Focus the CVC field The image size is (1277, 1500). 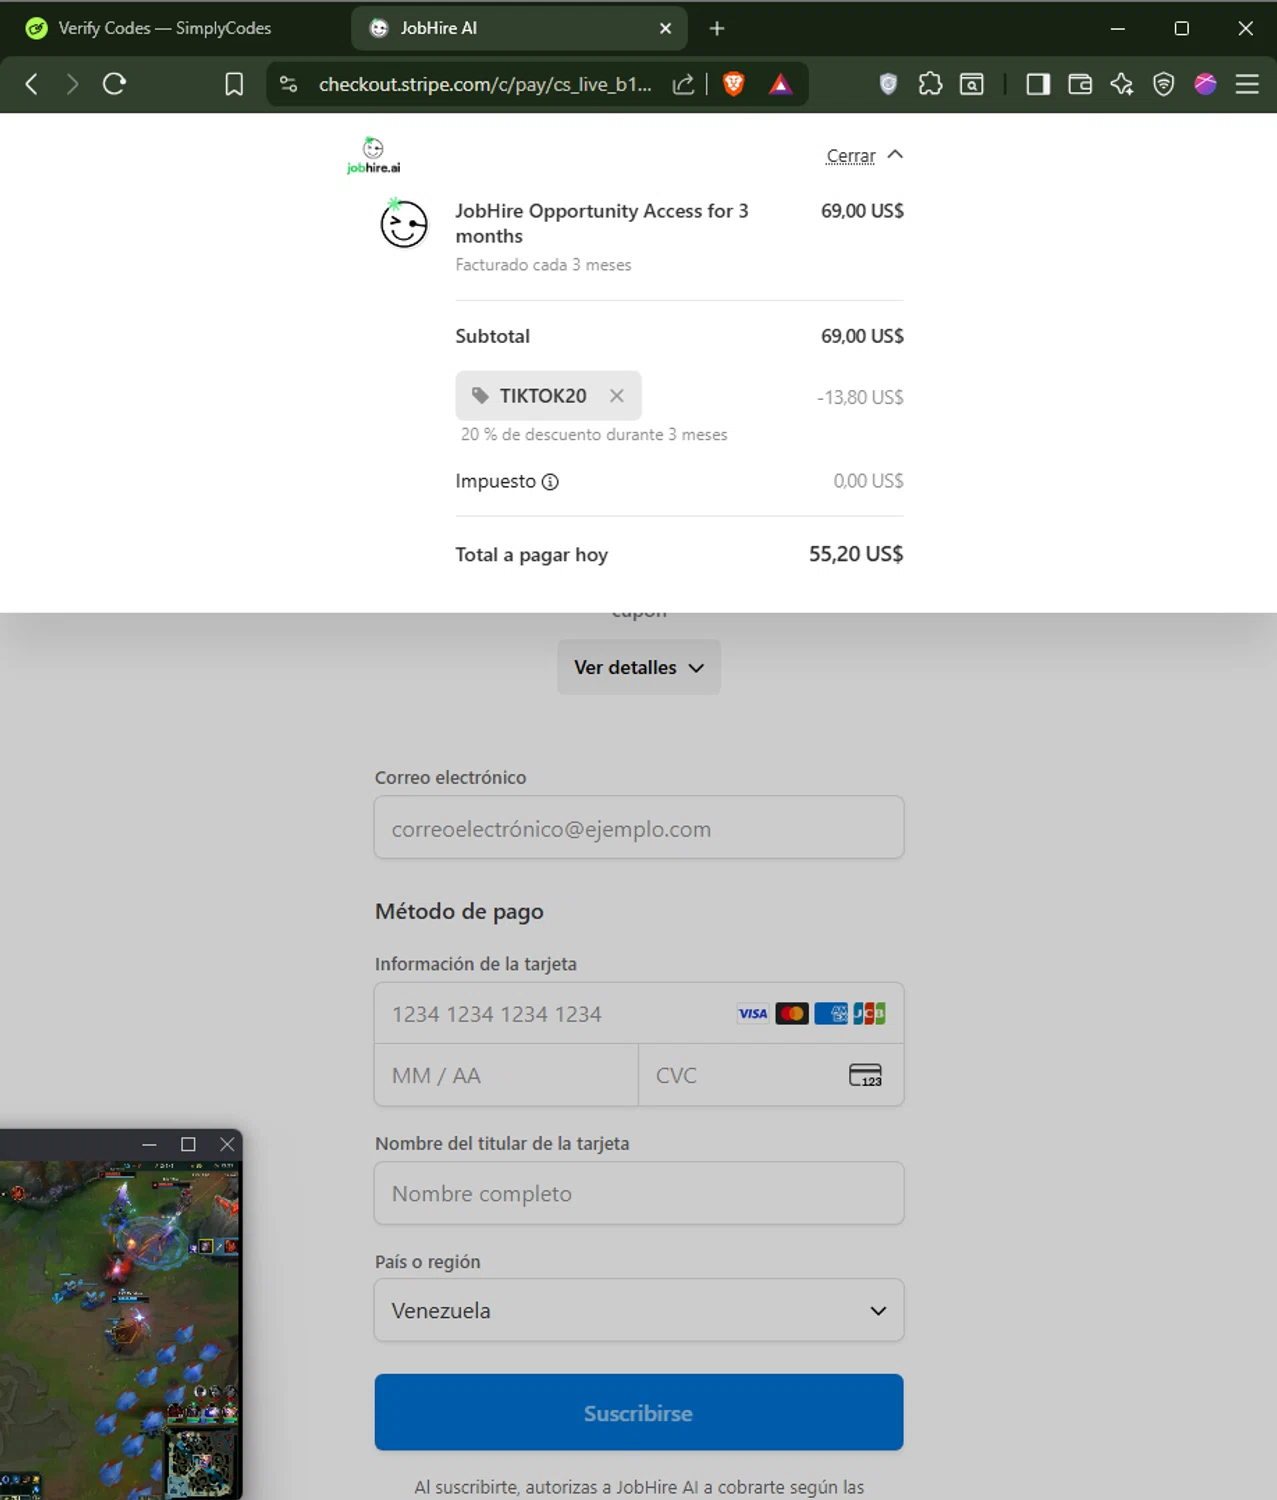(x=771, y=1075)
